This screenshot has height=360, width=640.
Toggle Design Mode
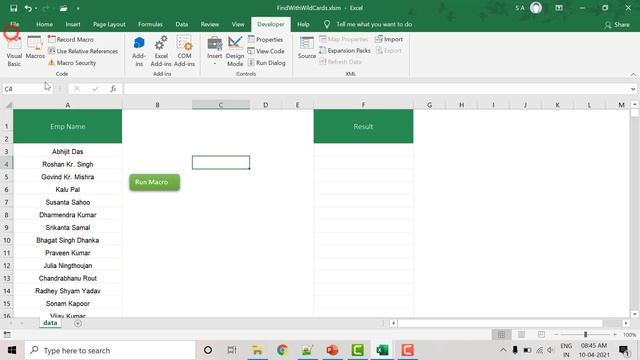pyautogui.click(x=235, y=51)
